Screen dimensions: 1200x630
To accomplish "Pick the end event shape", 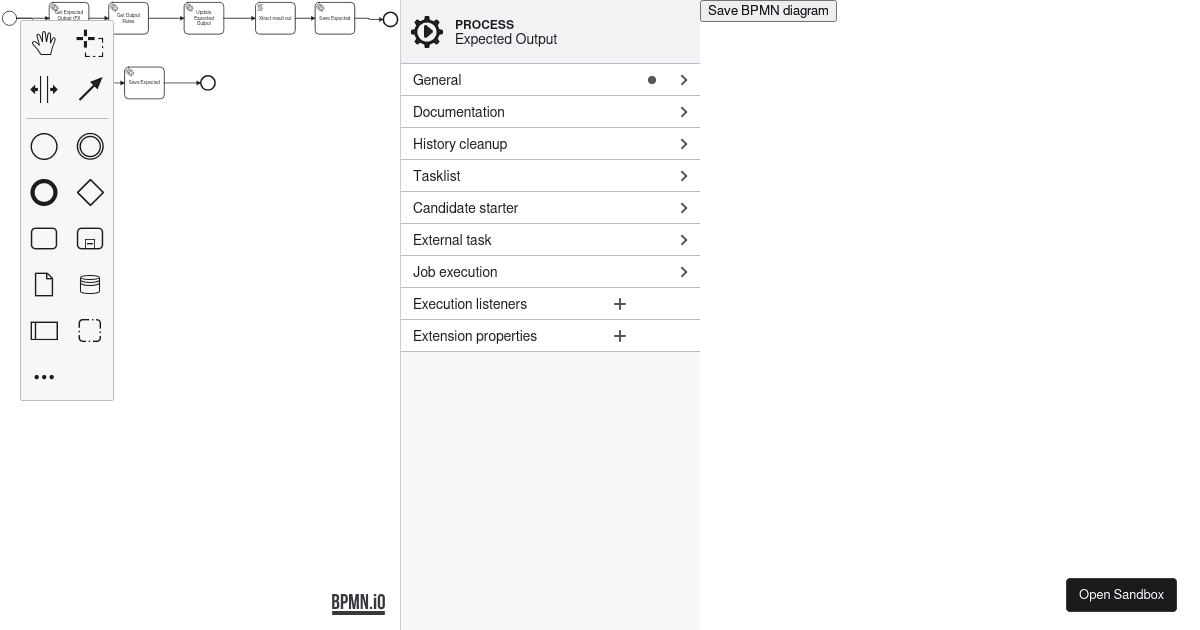I will [x=44, y=192].
